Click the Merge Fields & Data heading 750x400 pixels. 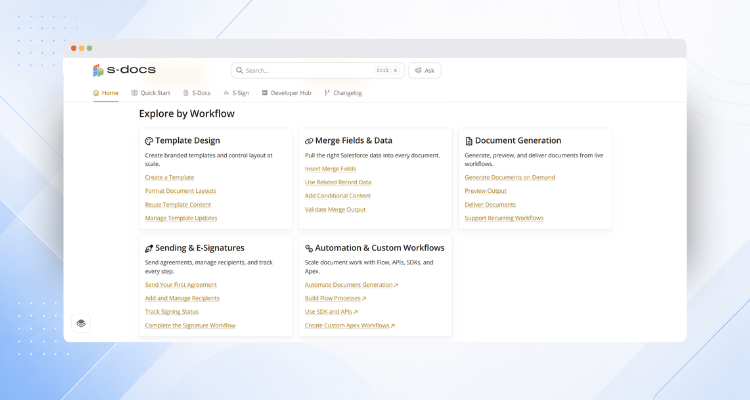tap(353, 141)
